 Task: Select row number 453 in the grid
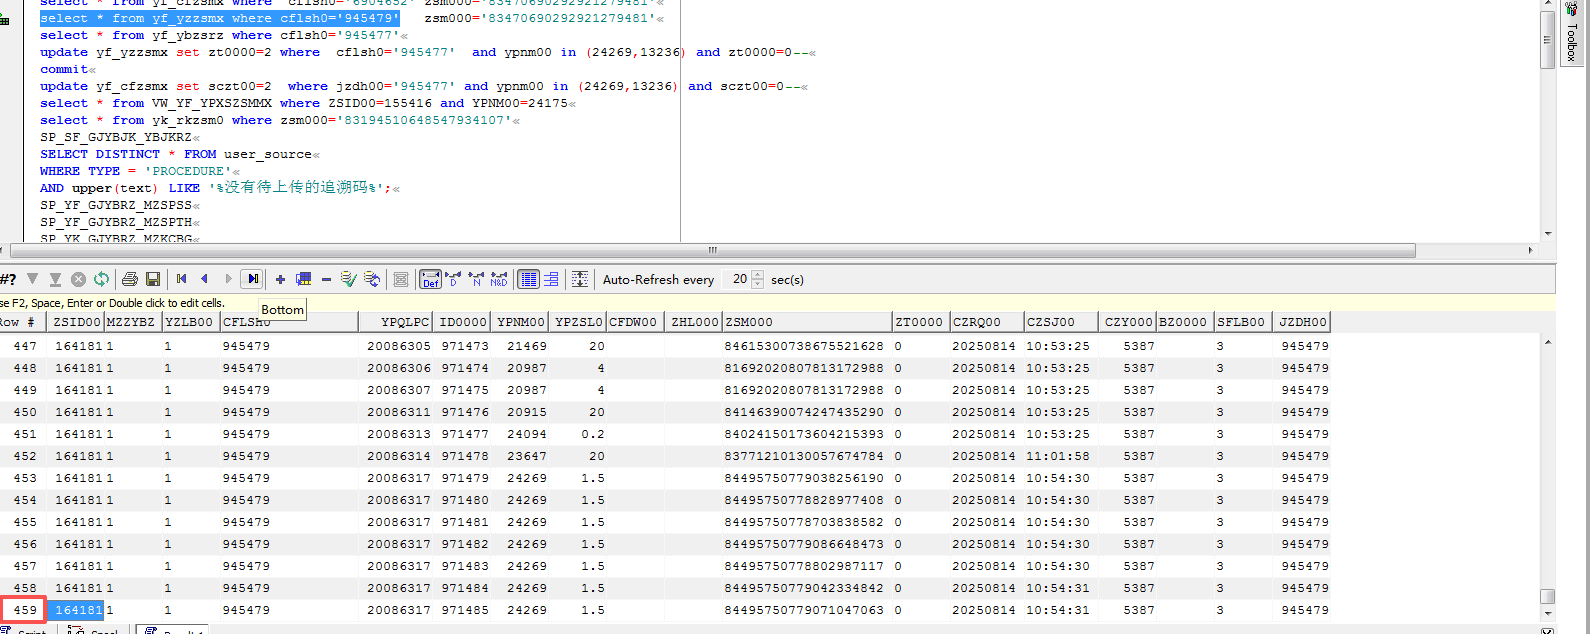click(x=25, y=478)
